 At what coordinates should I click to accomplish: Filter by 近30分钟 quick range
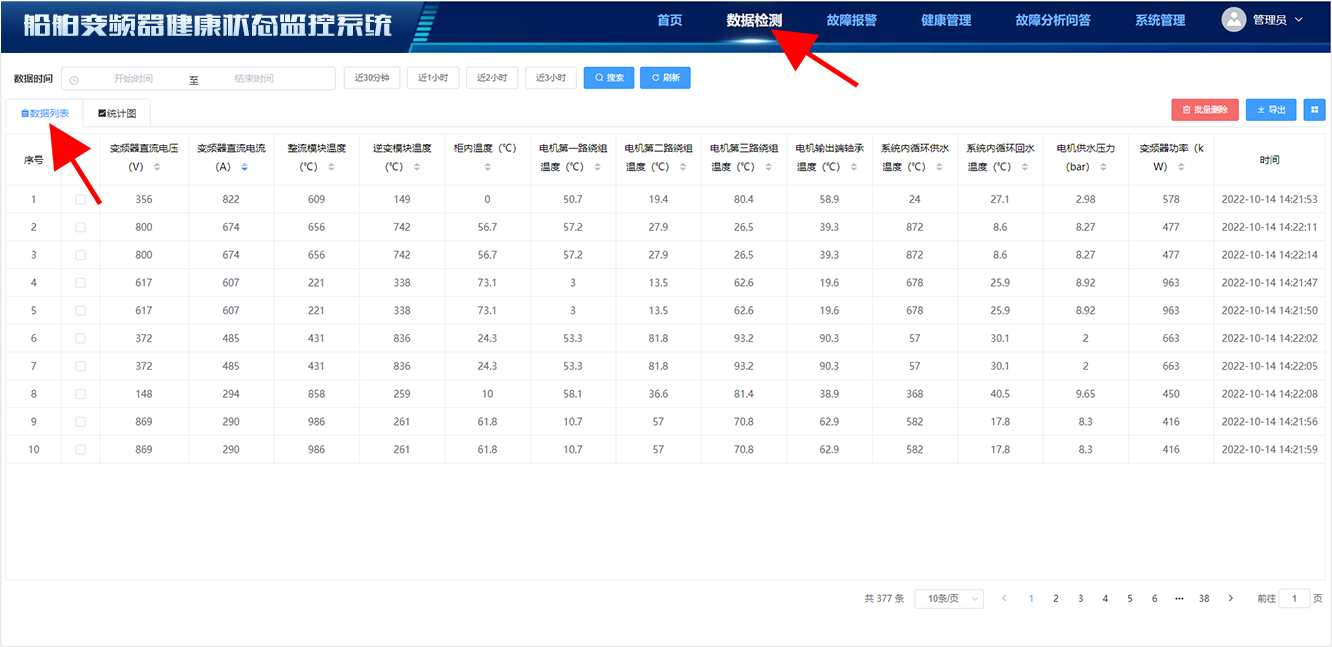point(372,78)
